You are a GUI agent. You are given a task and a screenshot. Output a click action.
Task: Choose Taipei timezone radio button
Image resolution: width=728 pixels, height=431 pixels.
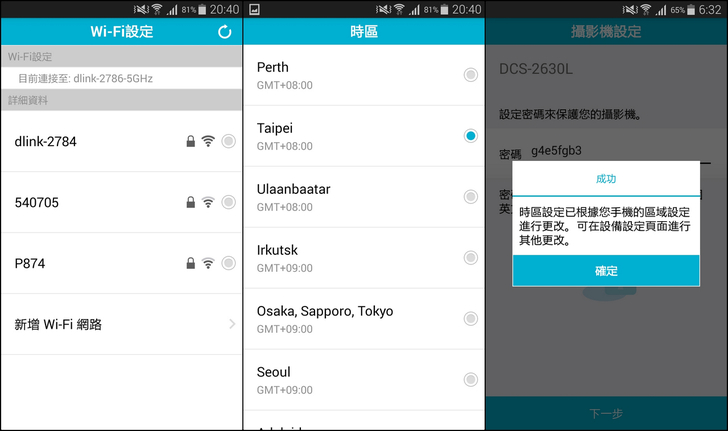pos(471,136)
